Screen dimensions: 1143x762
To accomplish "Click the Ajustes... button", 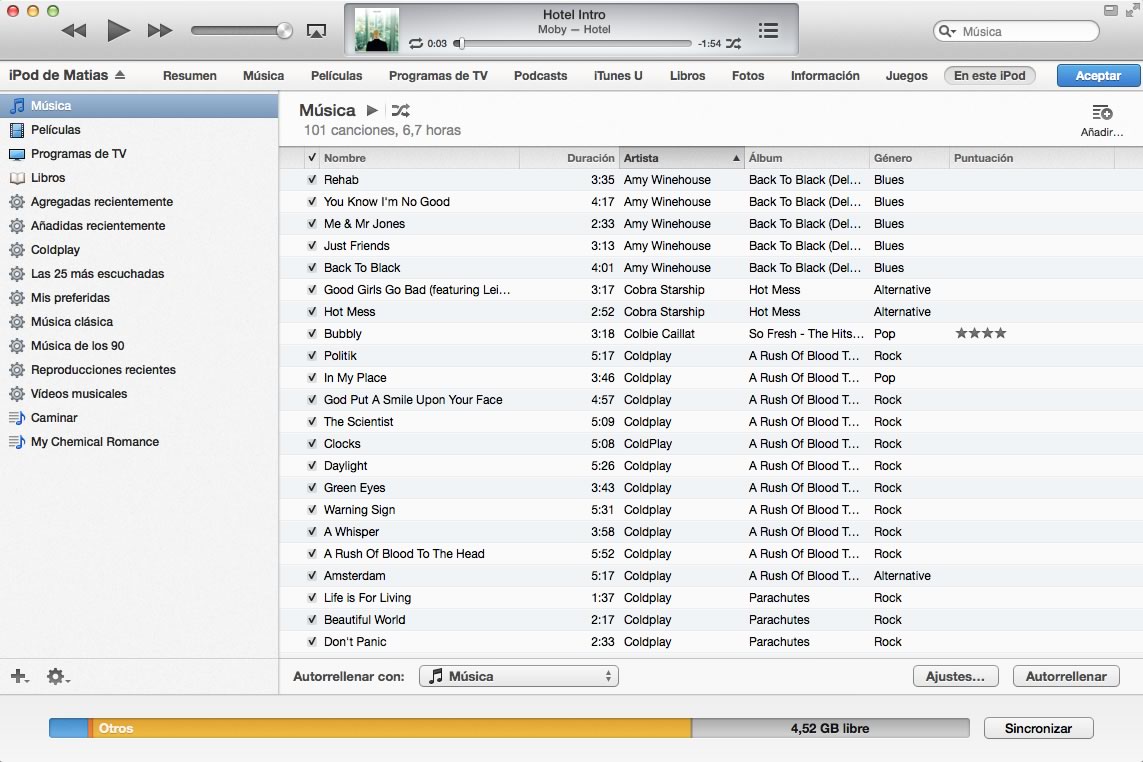I will tap(955, 676).
